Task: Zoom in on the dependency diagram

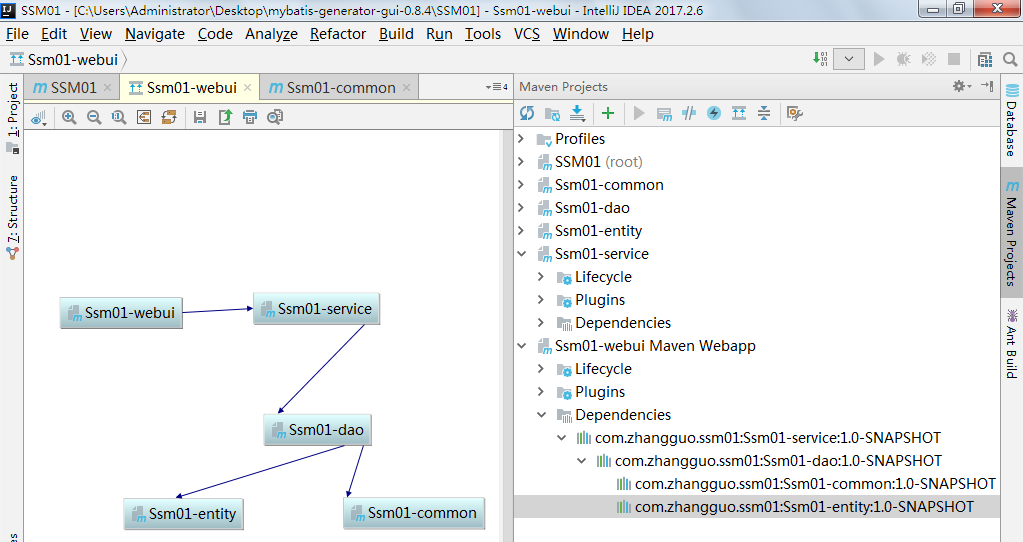Action: pyautogui.click(x=69, y=117)
